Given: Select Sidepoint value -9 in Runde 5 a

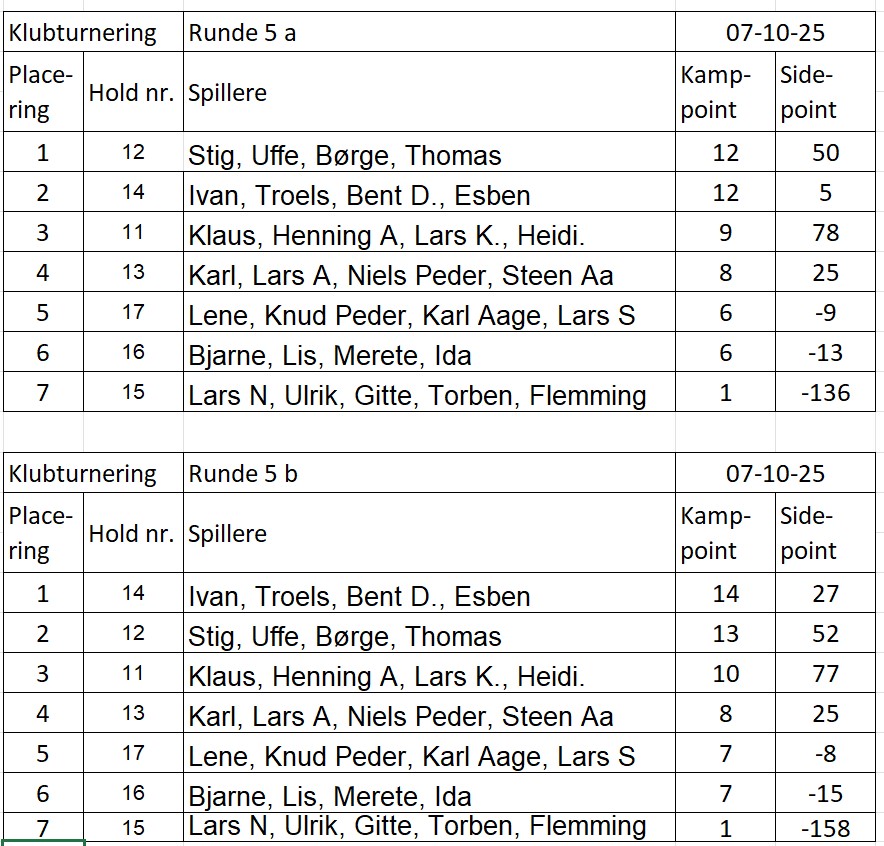Looking at the screenshot, I should pos(825,312).
